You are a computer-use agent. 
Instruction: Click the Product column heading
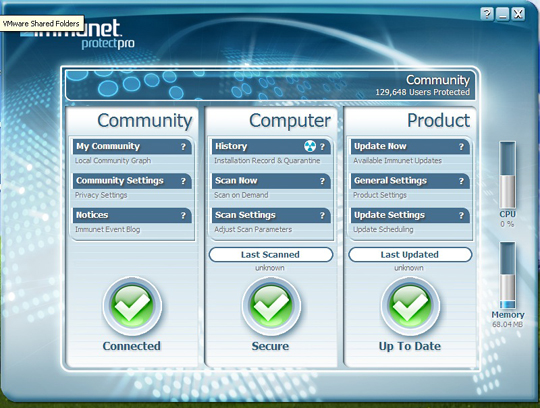pos(438,120)
